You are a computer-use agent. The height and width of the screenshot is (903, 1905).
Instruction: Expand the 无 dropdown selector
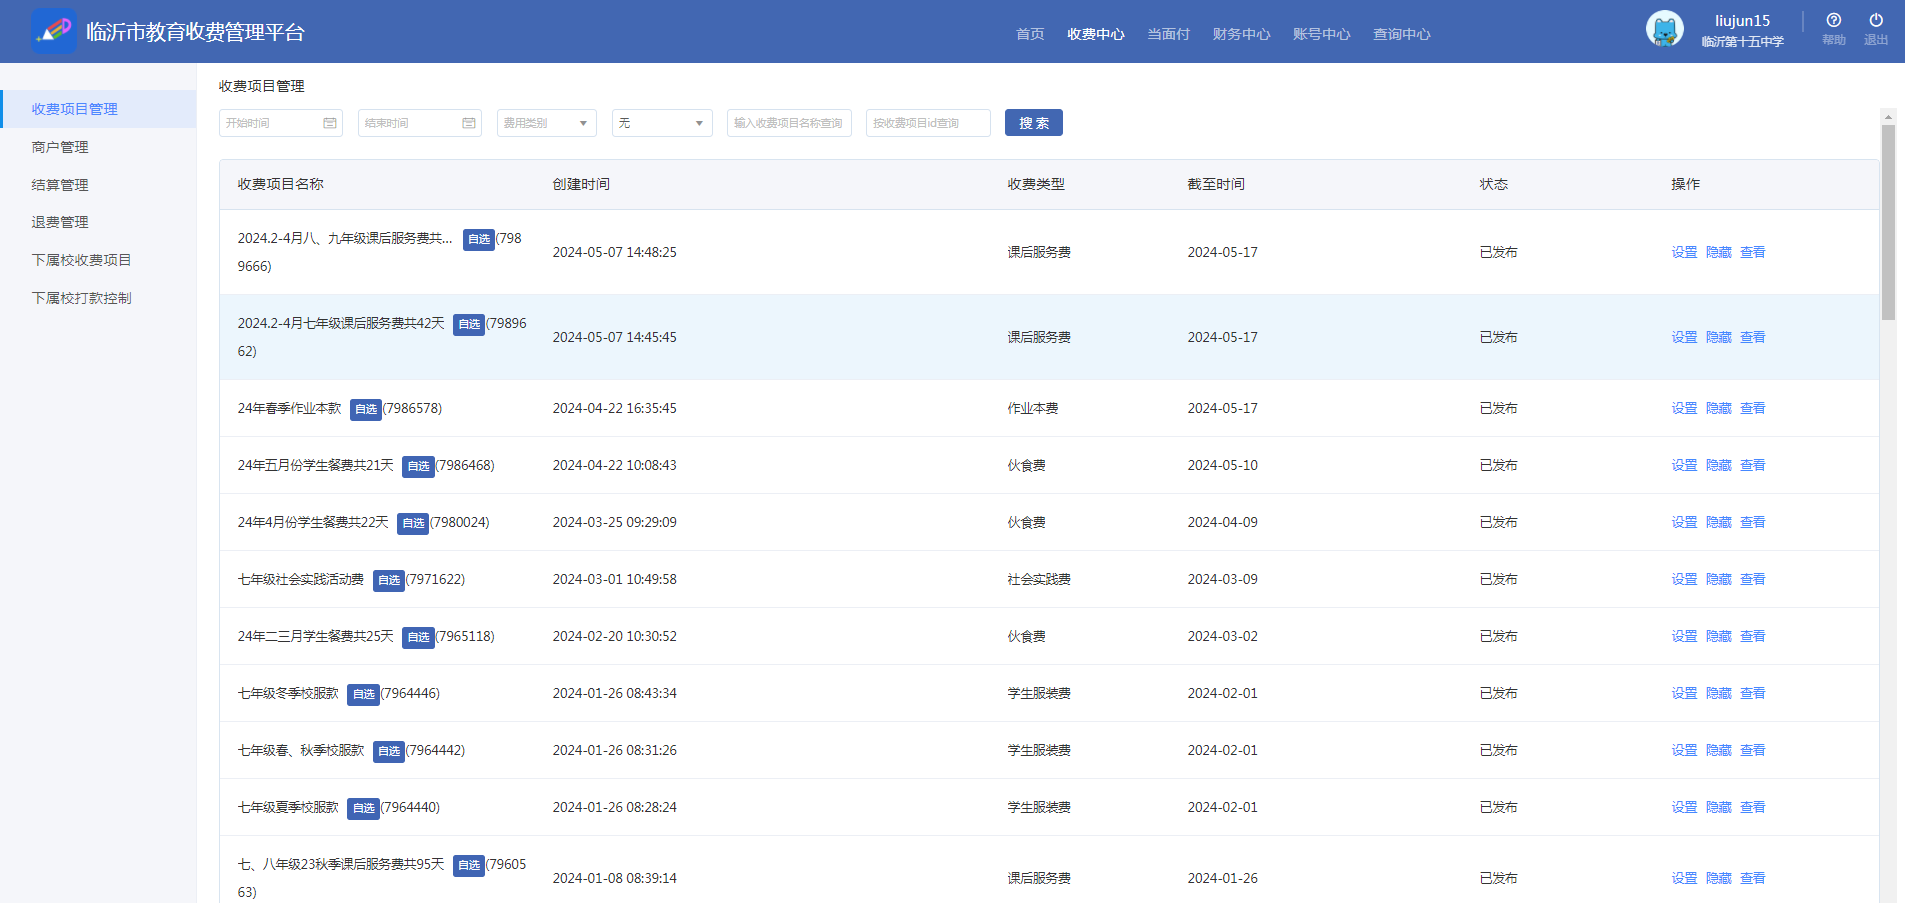point(662,123)
